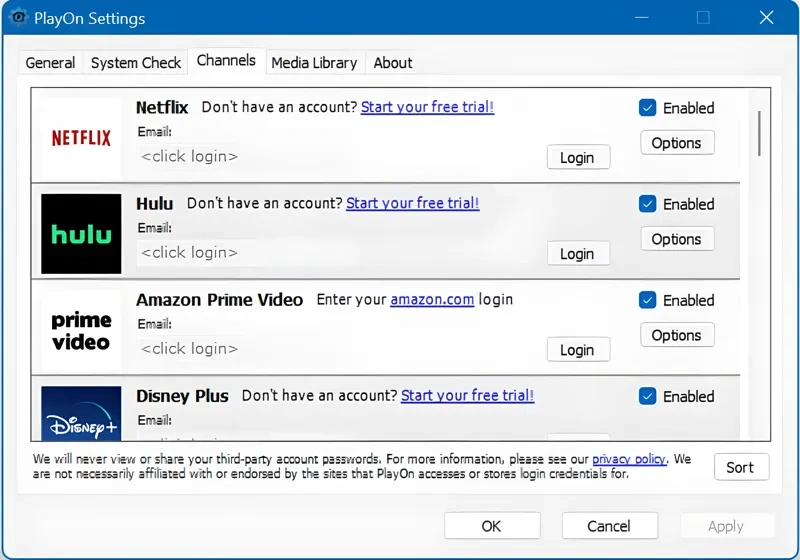
Task: Click the Netflix logo icon
Action: pos(81,138)
